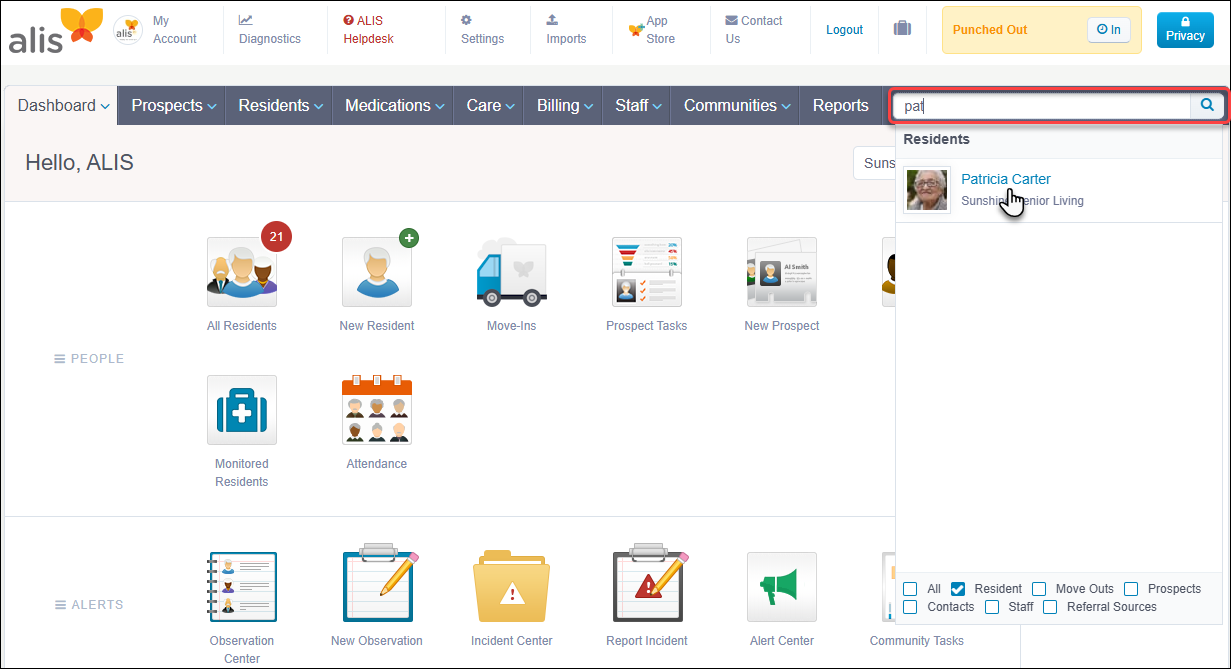
Task: Open the Incident Center folder icon
Action: point(511,586)
